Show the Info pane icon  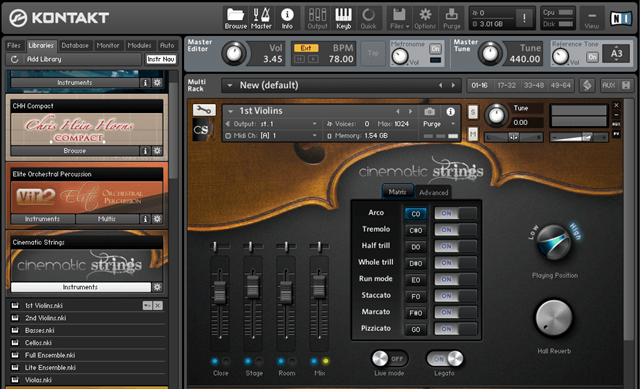[x=287, y=18]
